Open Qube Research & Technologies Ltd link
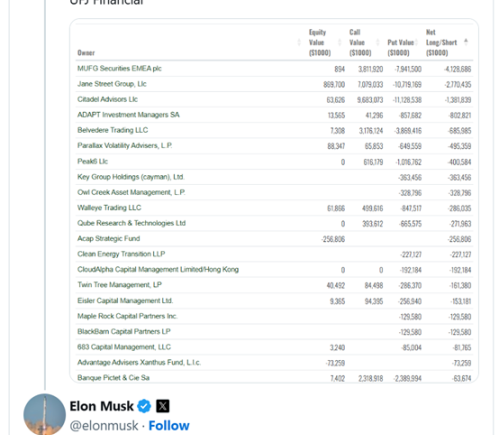499x435 pixels. click(x=131, y=223)
